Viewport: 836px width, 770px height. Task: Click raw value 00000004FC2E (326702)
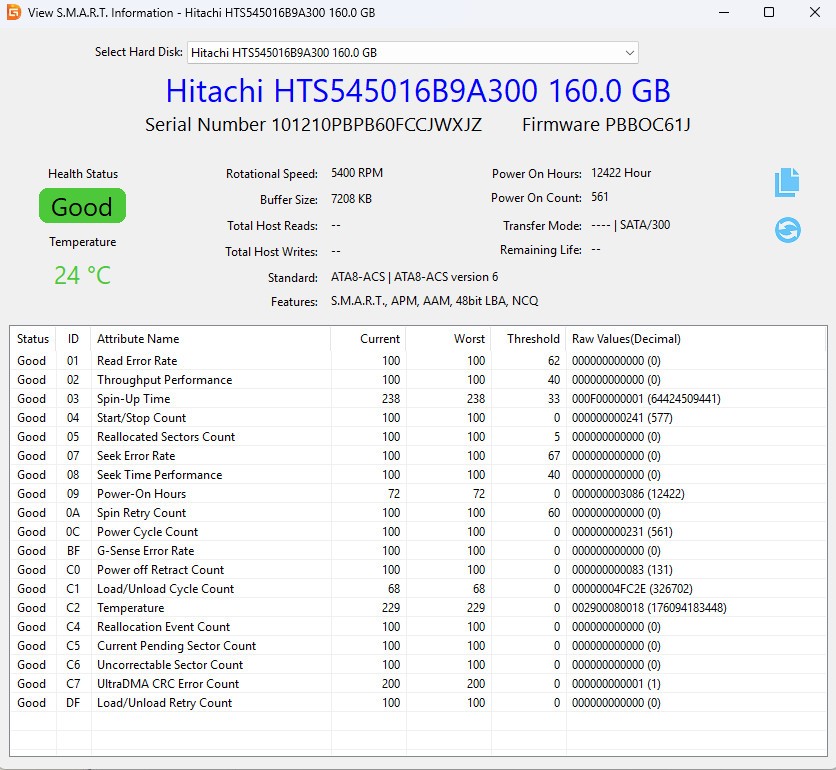tap(632, 589)
